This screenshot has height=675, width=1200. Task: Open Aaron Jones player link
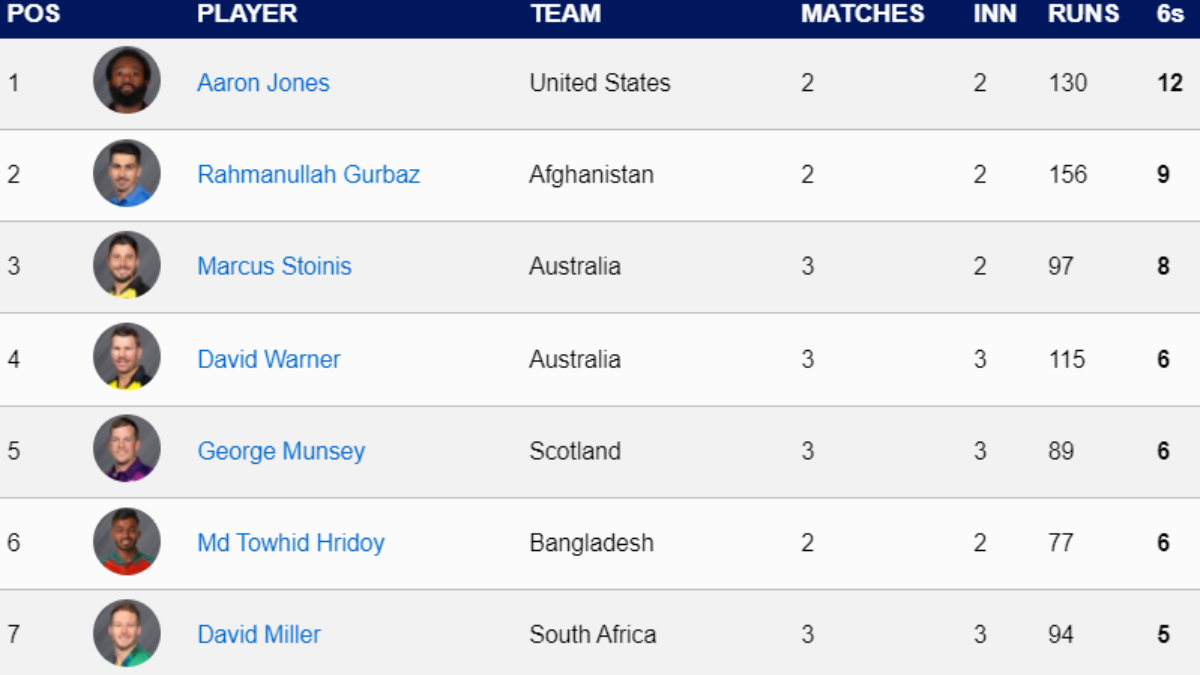pos(263,83)
